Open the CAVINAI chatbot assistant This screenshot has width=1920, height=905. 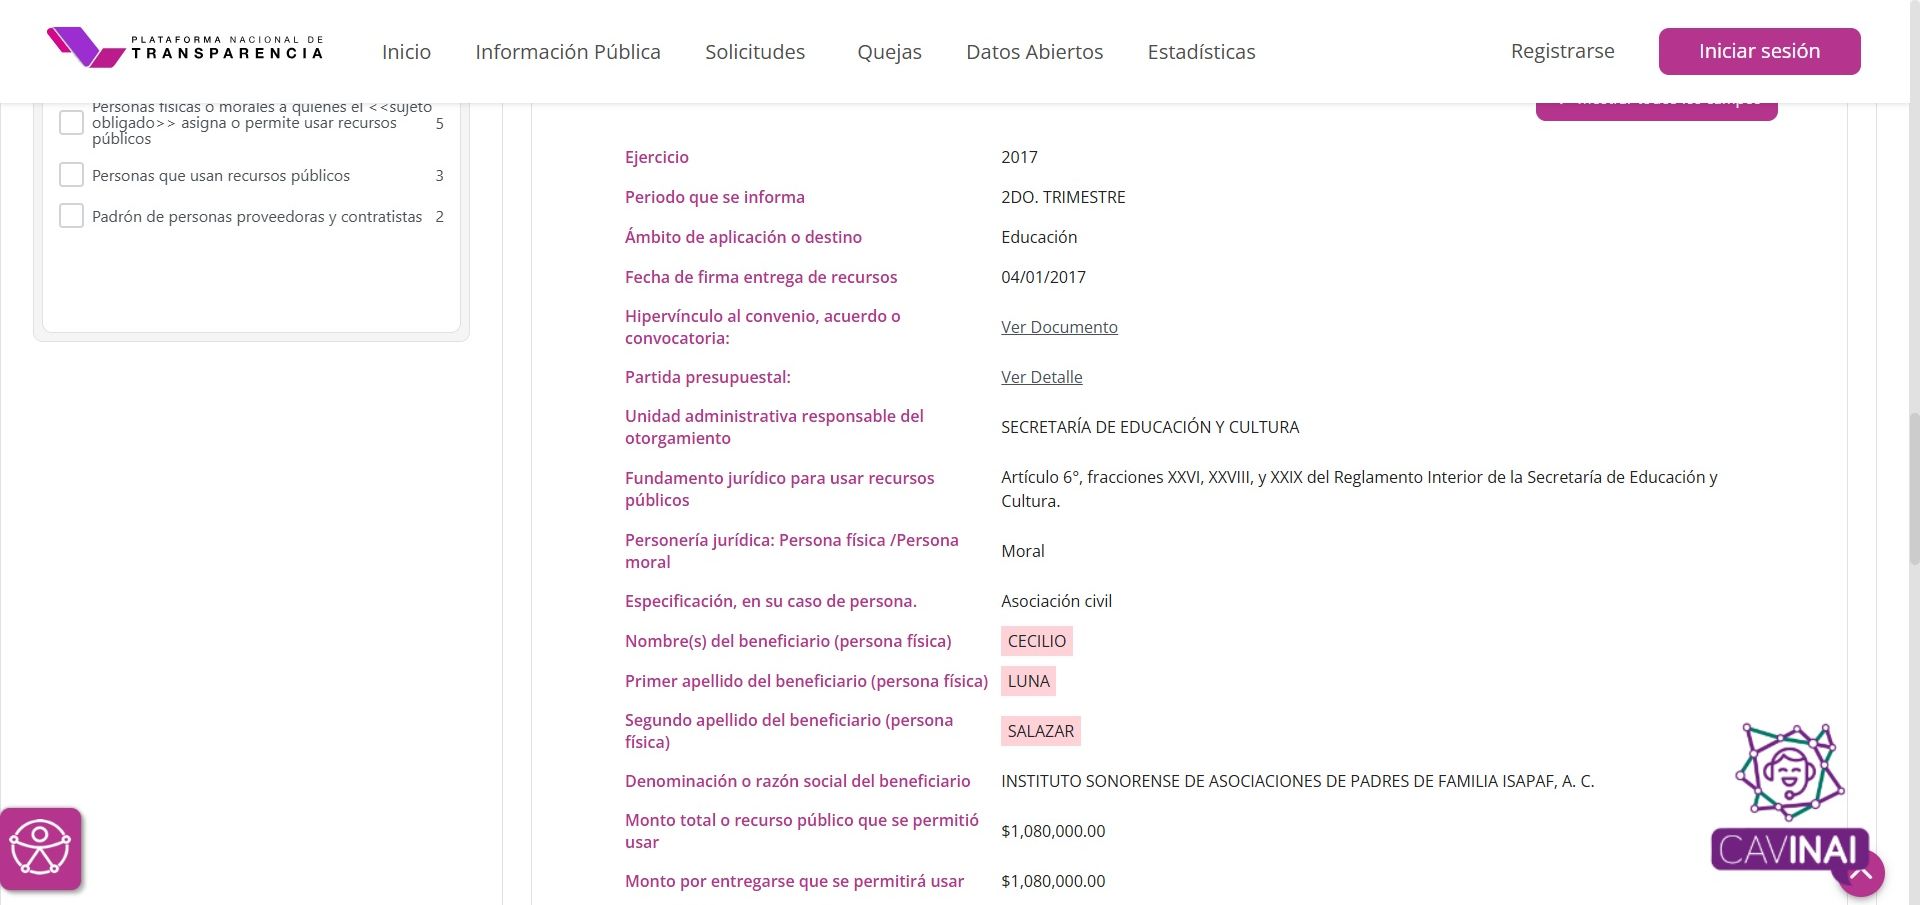tap(1788, 790)
